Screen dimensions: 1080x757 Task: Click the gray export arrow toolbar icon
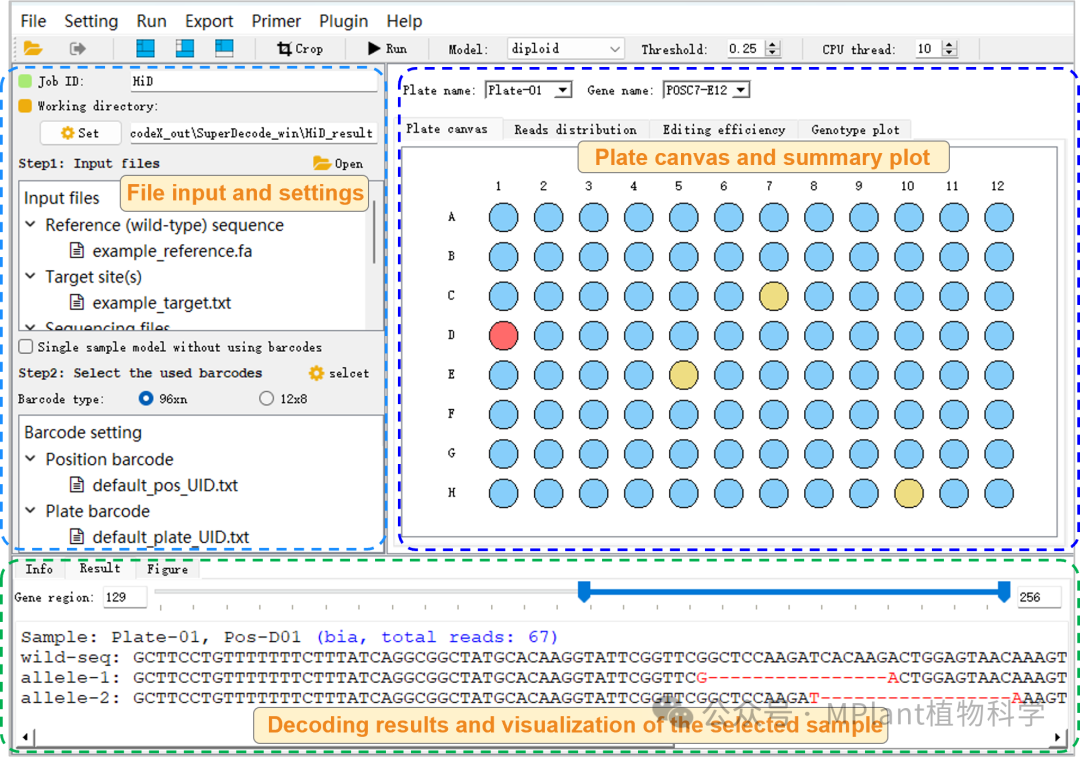(78, 48)
